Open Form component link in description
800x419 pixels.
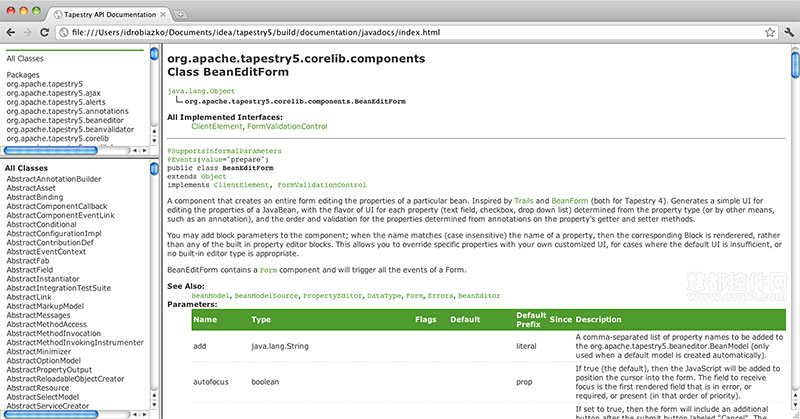coord(268,270)
